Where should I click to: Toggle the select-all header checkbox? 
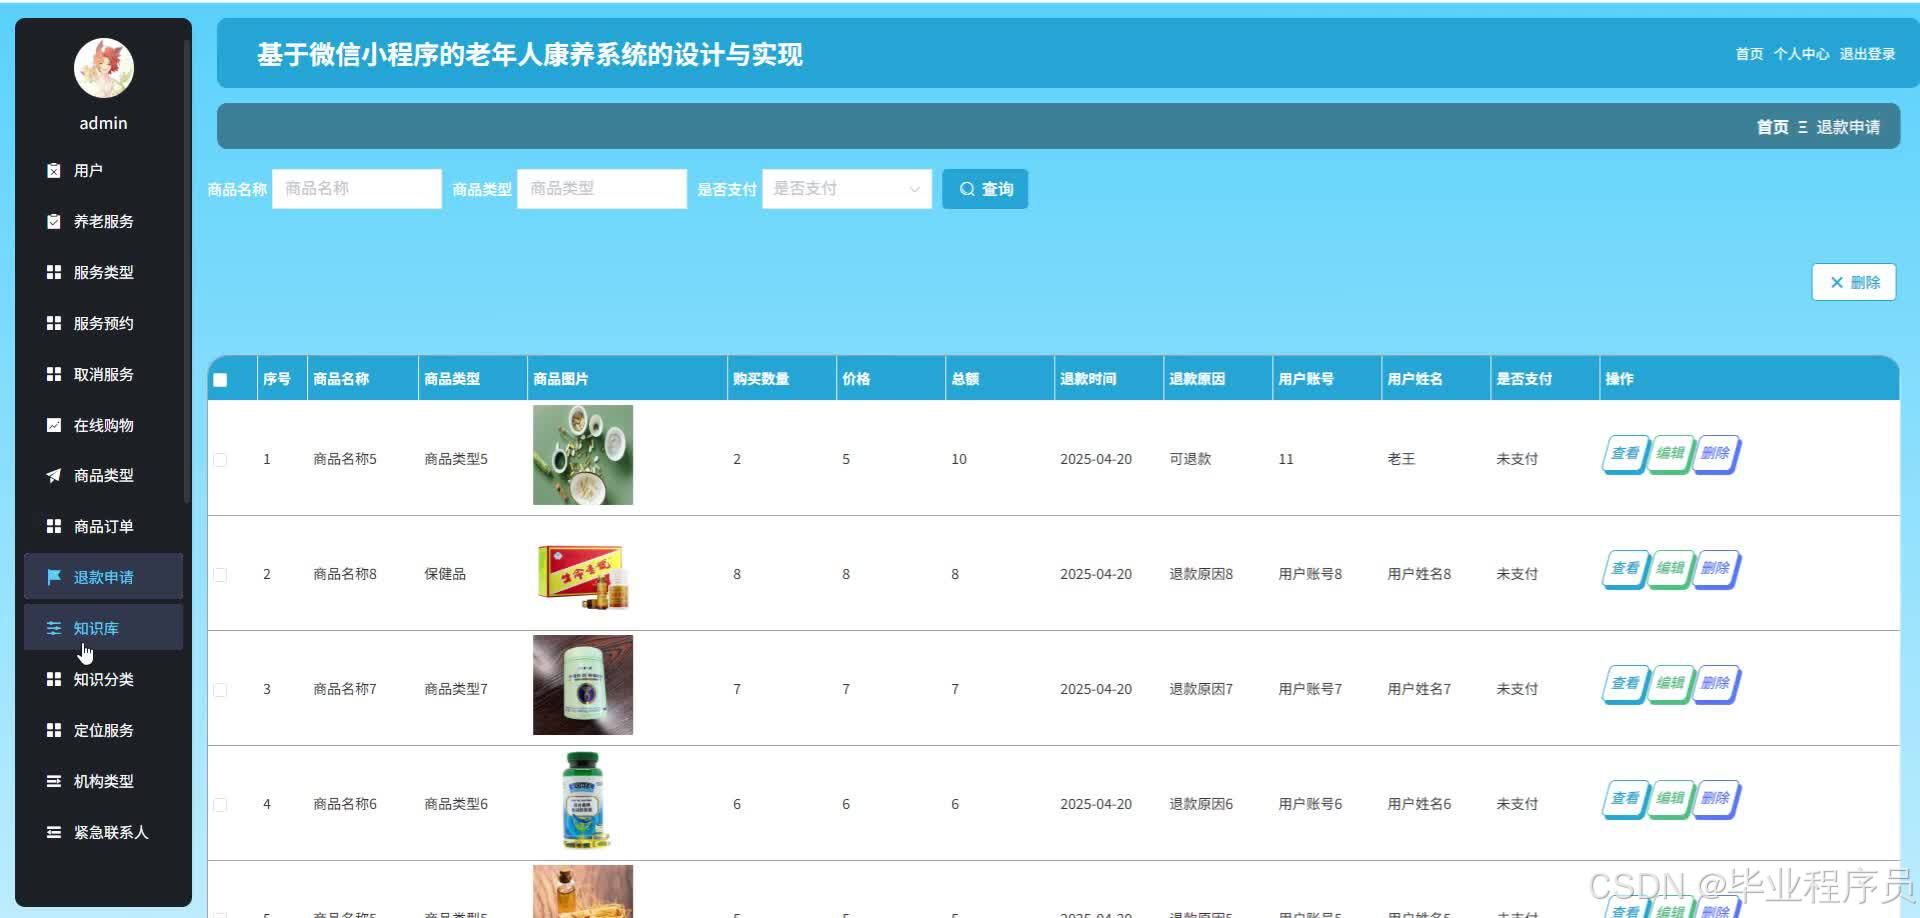coord(220,380)
